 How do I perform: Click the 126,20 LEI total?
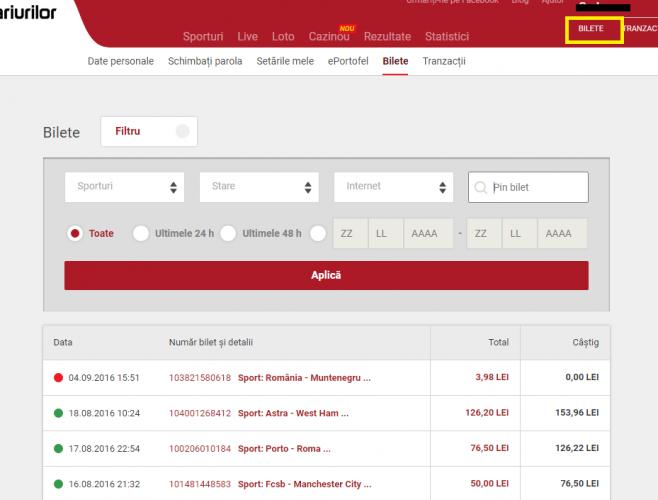(x=487, y=413)
